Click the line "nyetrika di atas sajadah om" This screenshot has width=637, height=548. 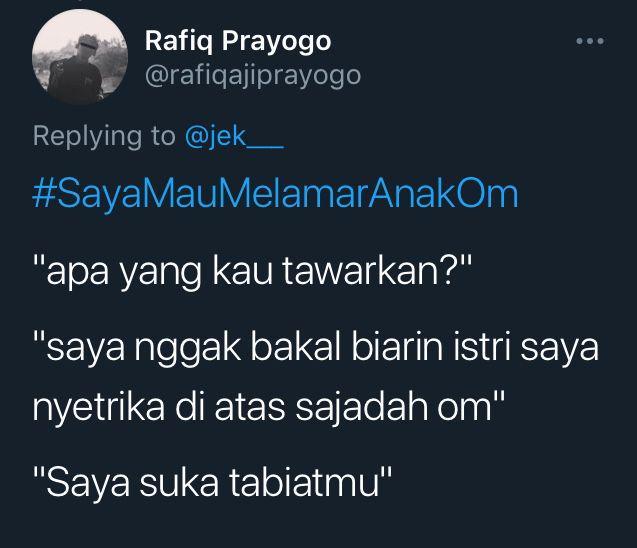(x=269, y=408)
